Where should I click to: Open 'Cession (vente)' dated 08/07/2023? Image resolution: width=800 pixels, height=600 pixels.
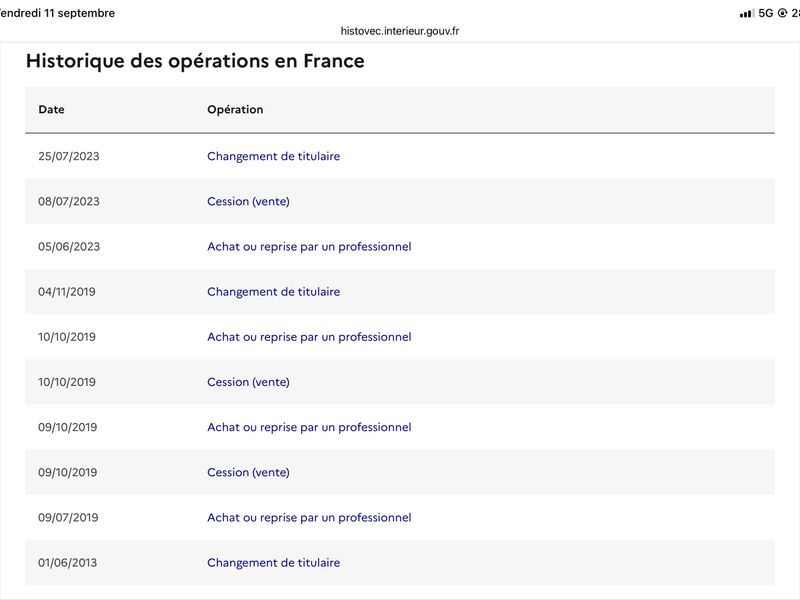[248, 202]
